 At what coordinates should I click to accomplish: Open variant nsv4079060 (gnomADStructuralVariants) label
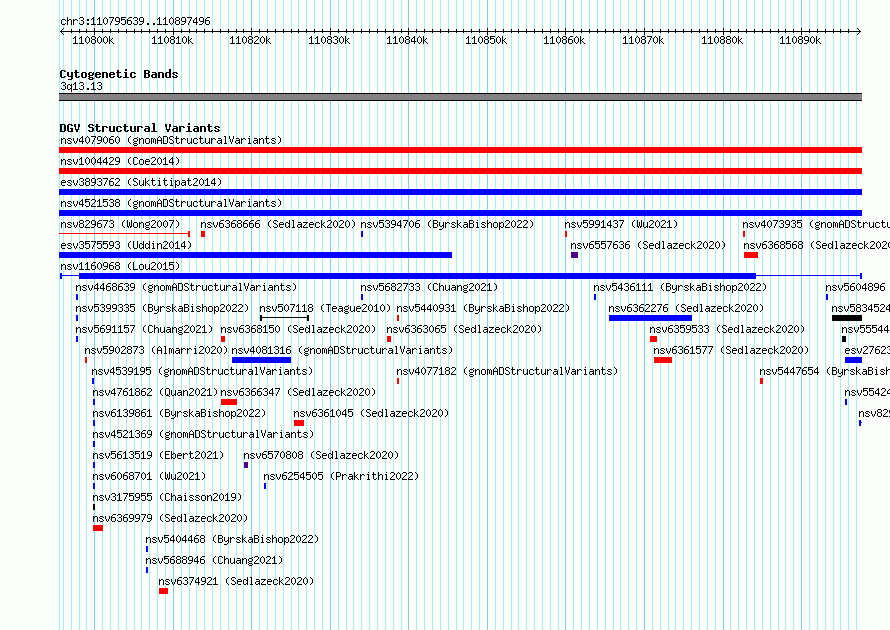point(171,140)
